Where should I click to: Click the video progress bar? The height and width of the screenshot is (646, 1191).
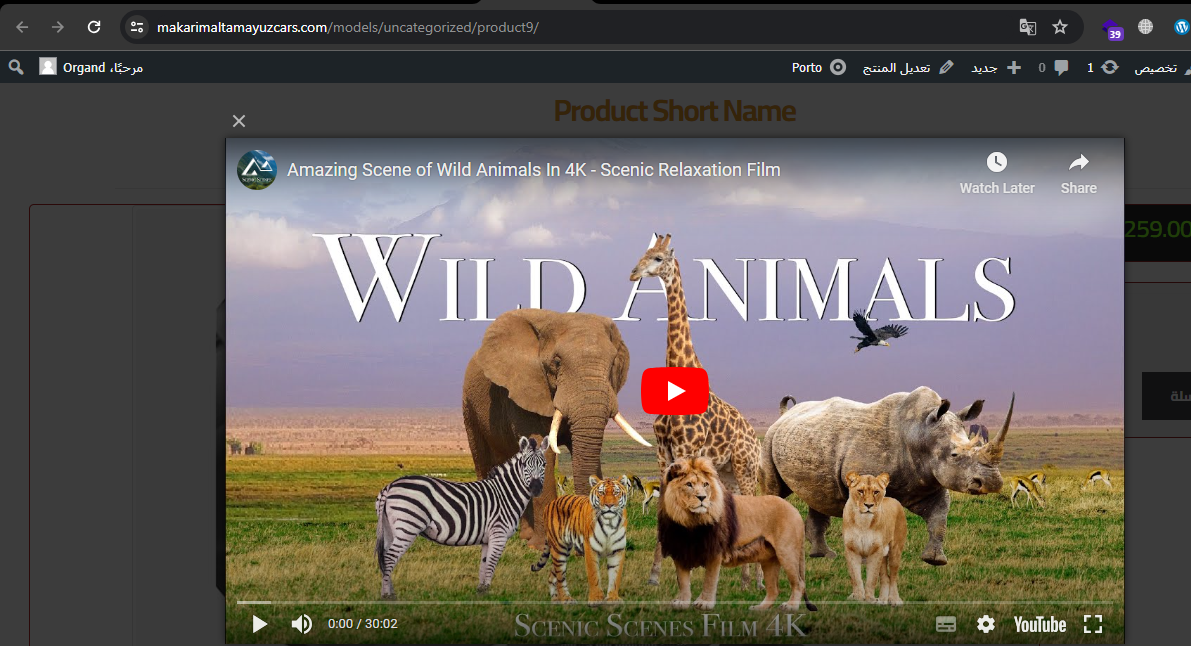(x=674, y=602)
